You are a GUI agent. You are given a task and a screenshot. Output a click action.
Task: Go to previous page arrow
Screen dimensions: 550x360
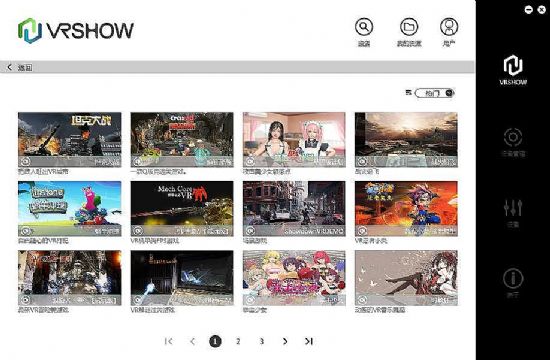[x=192, y=341]
